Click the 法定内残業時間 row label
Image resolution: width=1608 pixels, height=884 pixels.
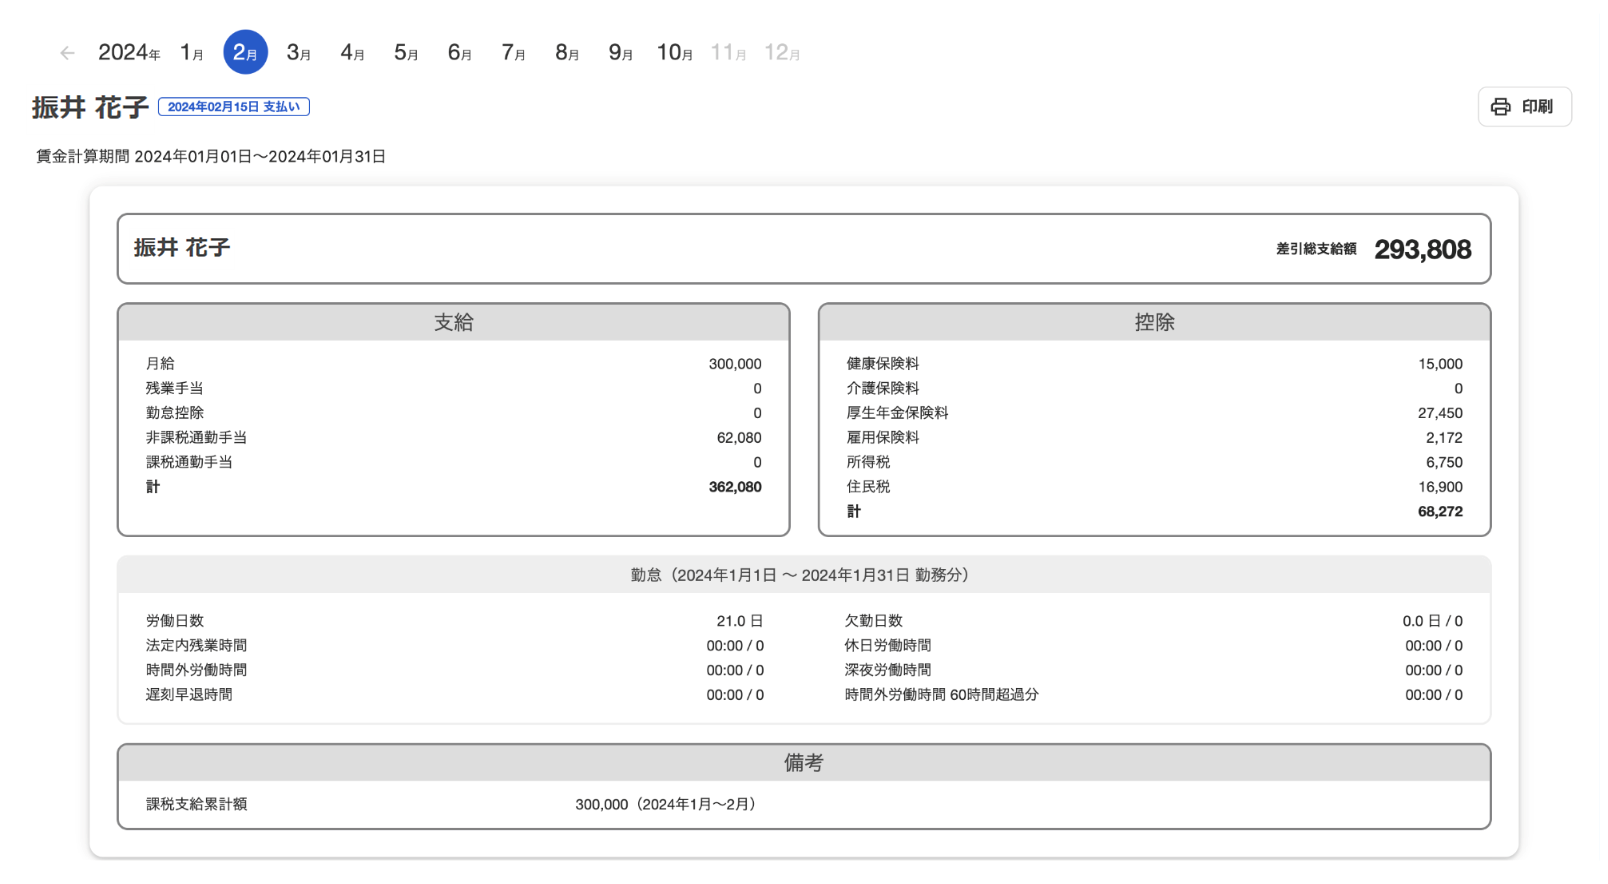tap(196, 646)
